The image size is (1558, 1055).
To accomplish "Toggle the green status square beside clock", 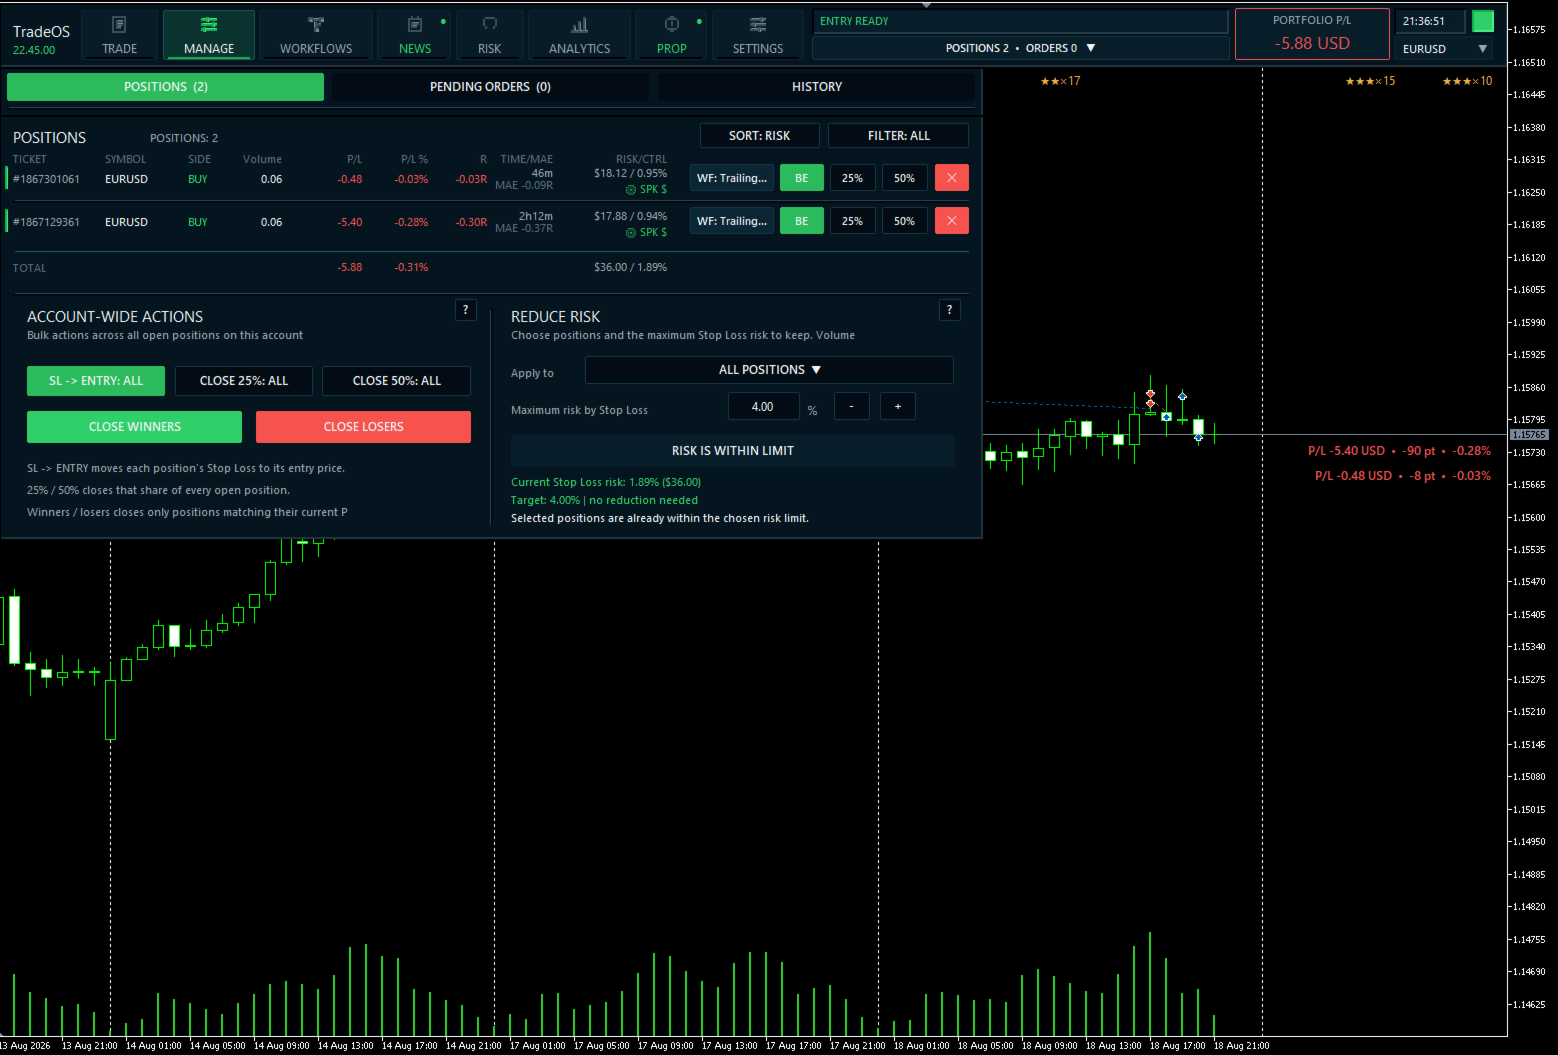I will coord(1483,21).
